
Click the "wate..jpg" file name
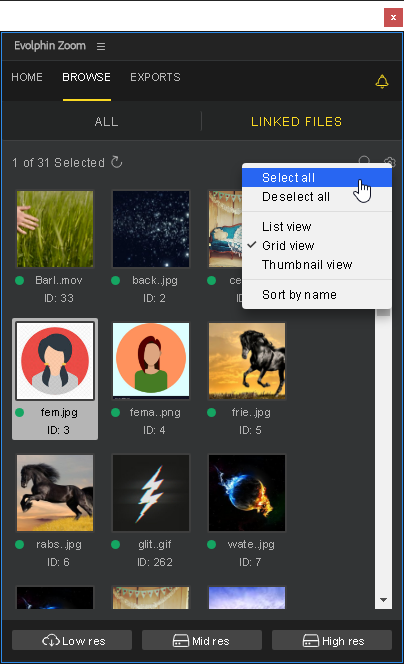pyautogui.click(x=251, y=545)
